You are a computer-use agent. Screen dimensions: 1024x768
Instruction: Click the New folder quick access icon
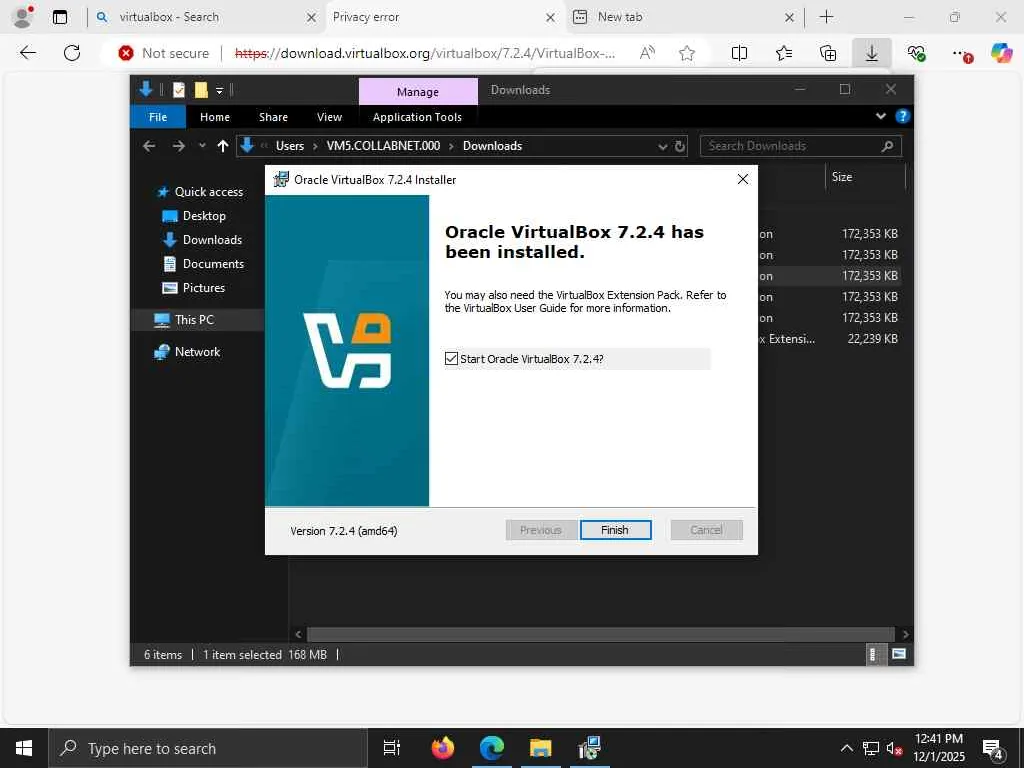[x=200, y=89]
